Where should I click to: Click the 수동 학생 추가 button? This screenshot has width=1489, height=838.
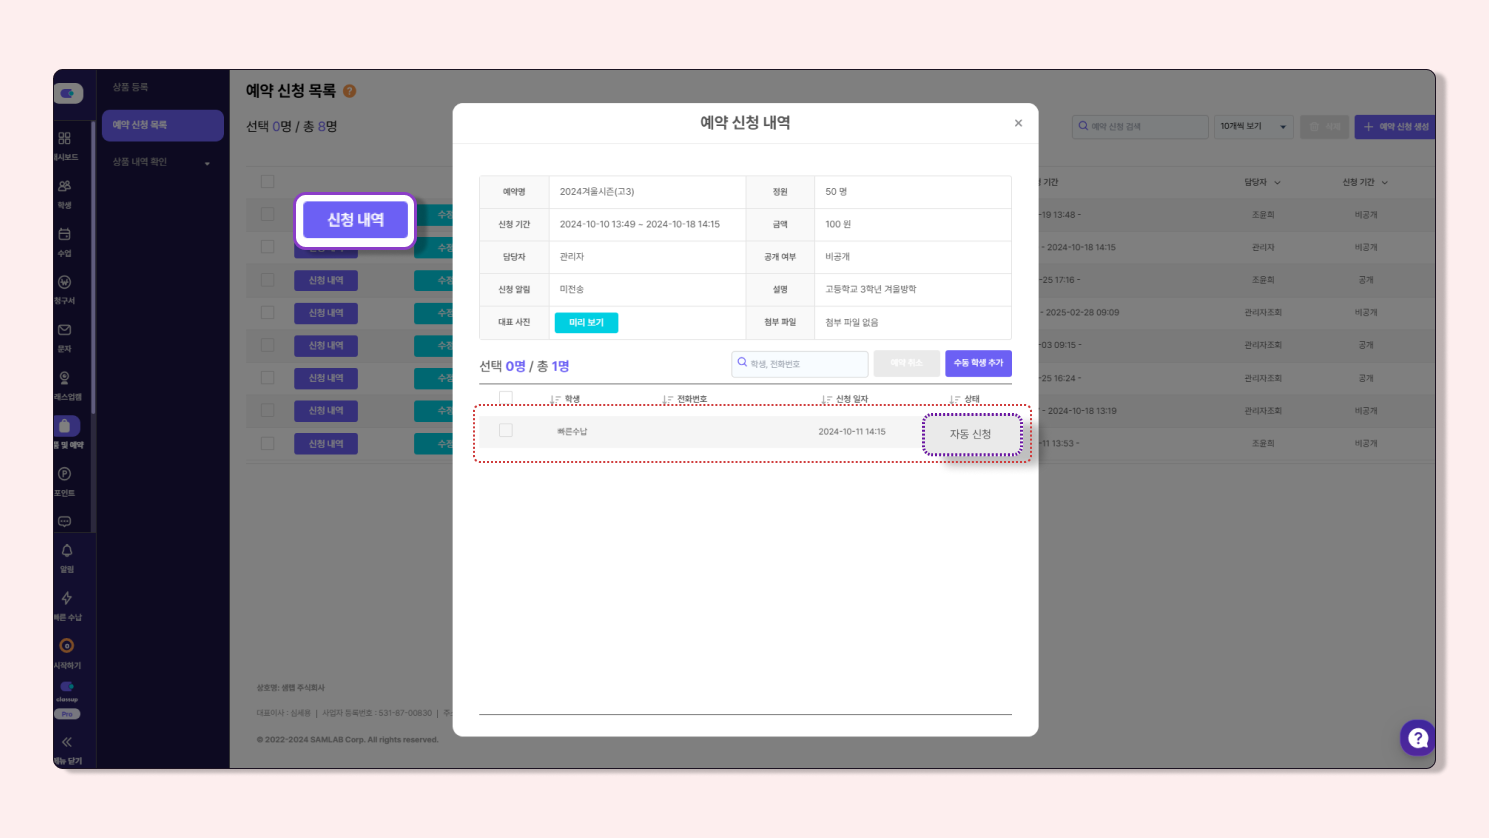pyautogui.click(x=978, y=363)
